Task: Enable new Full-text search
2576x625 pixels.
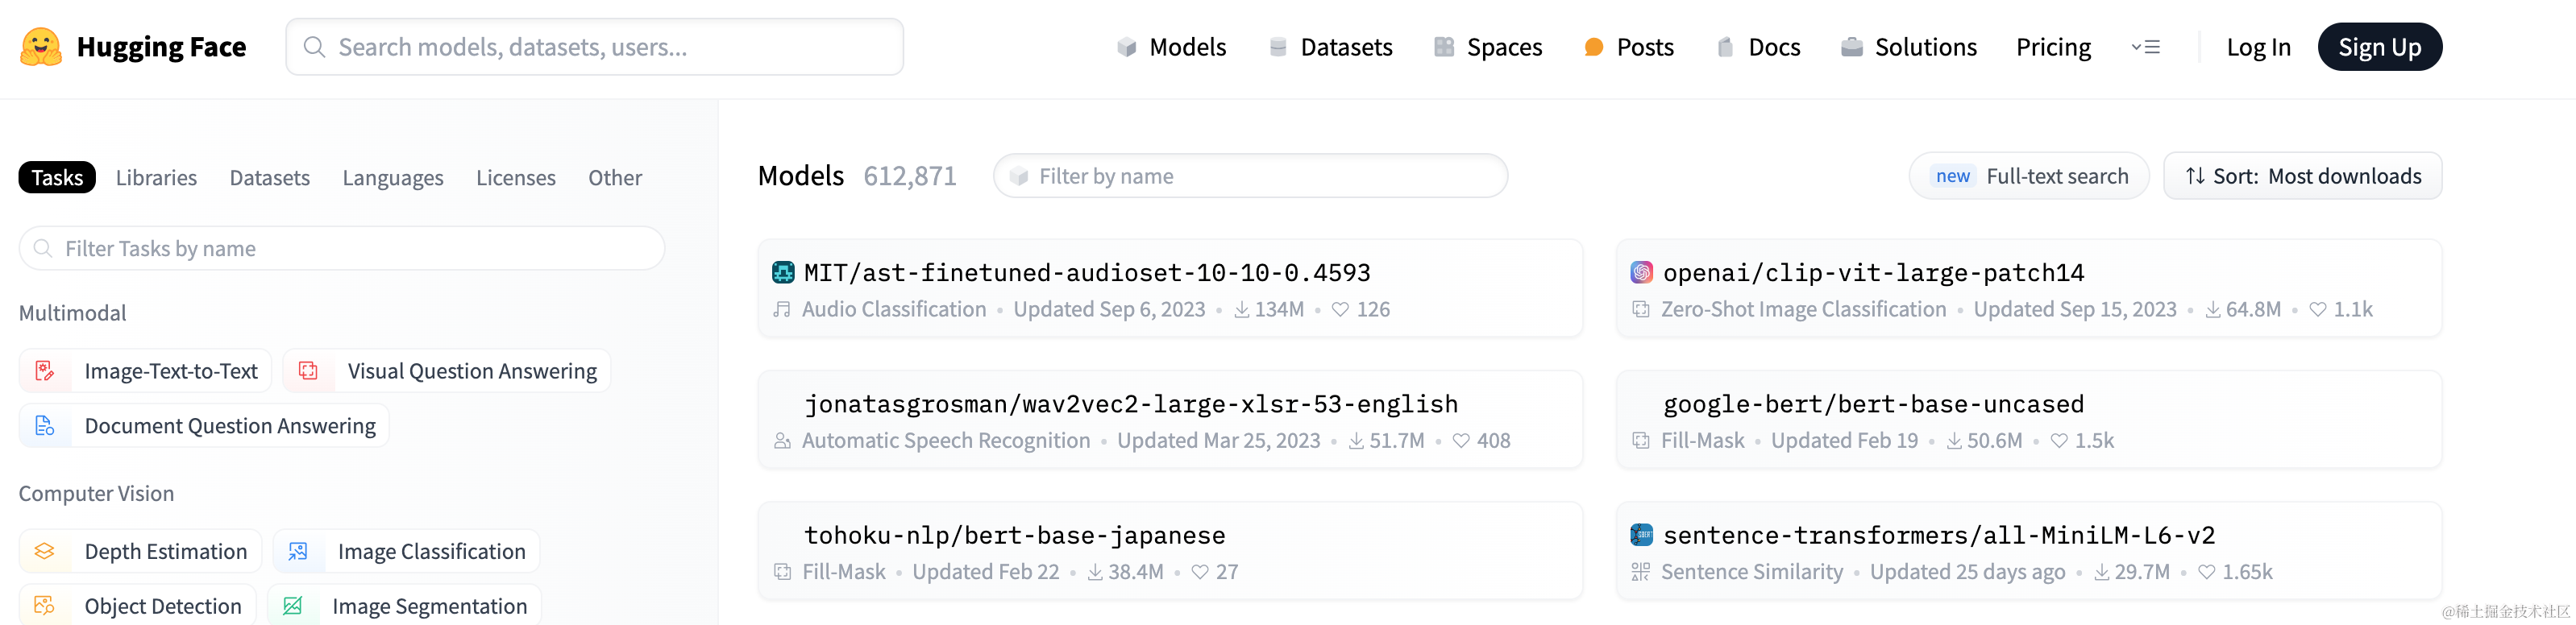Action: [2029, 176]
